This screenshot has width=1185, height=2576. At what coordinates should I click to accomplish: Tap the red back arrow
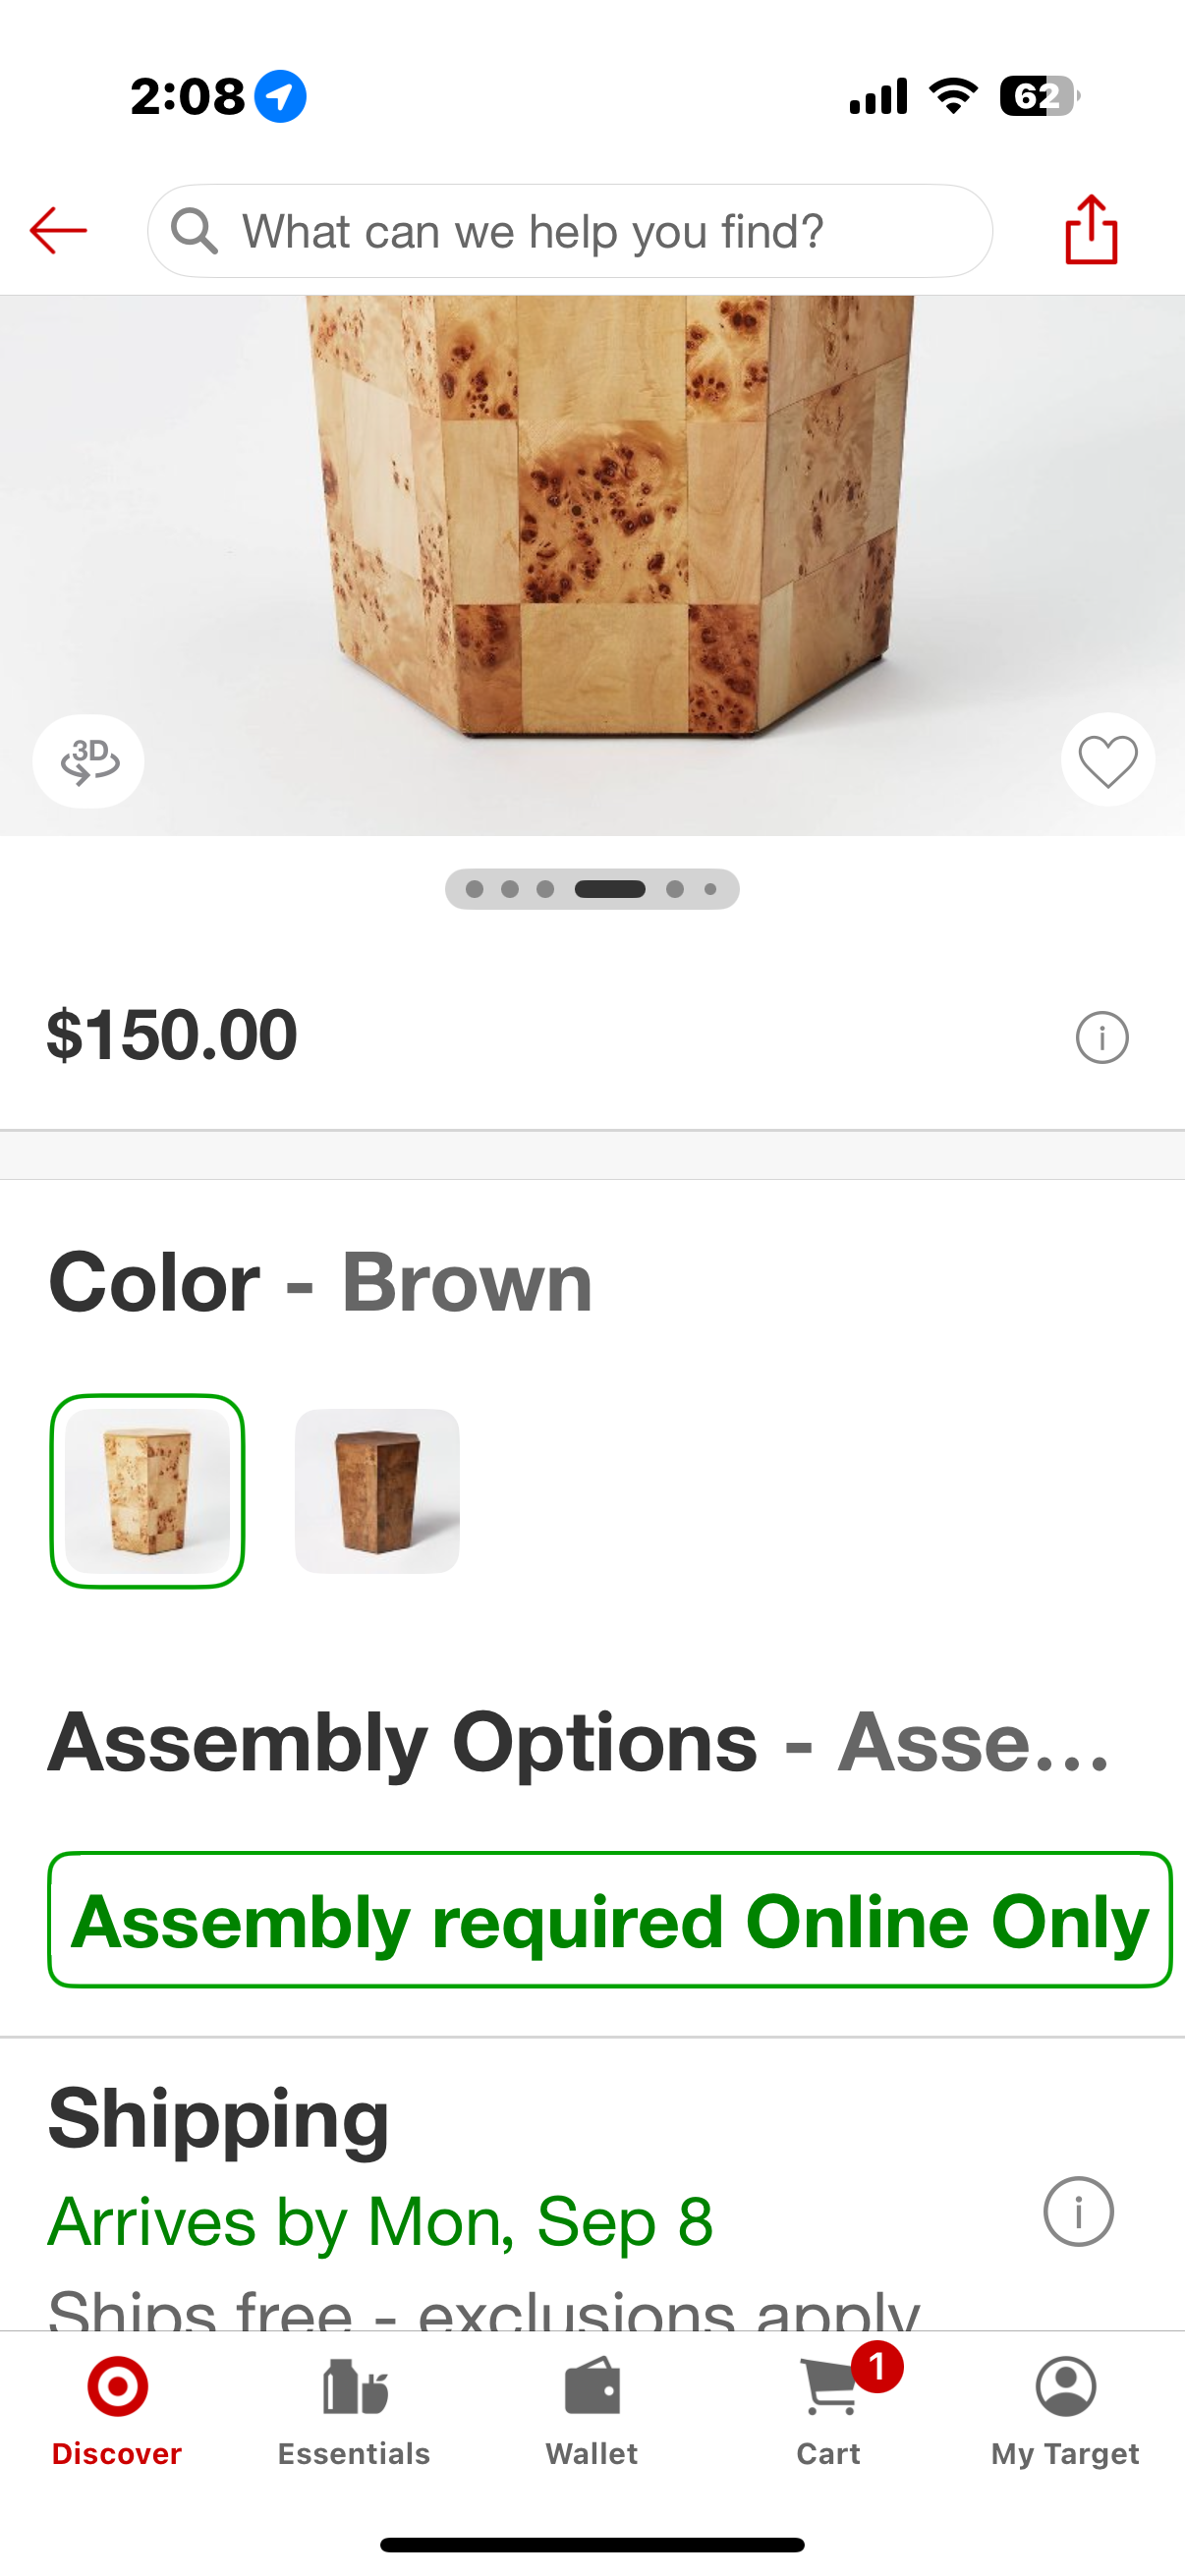(x=58, y=231)
